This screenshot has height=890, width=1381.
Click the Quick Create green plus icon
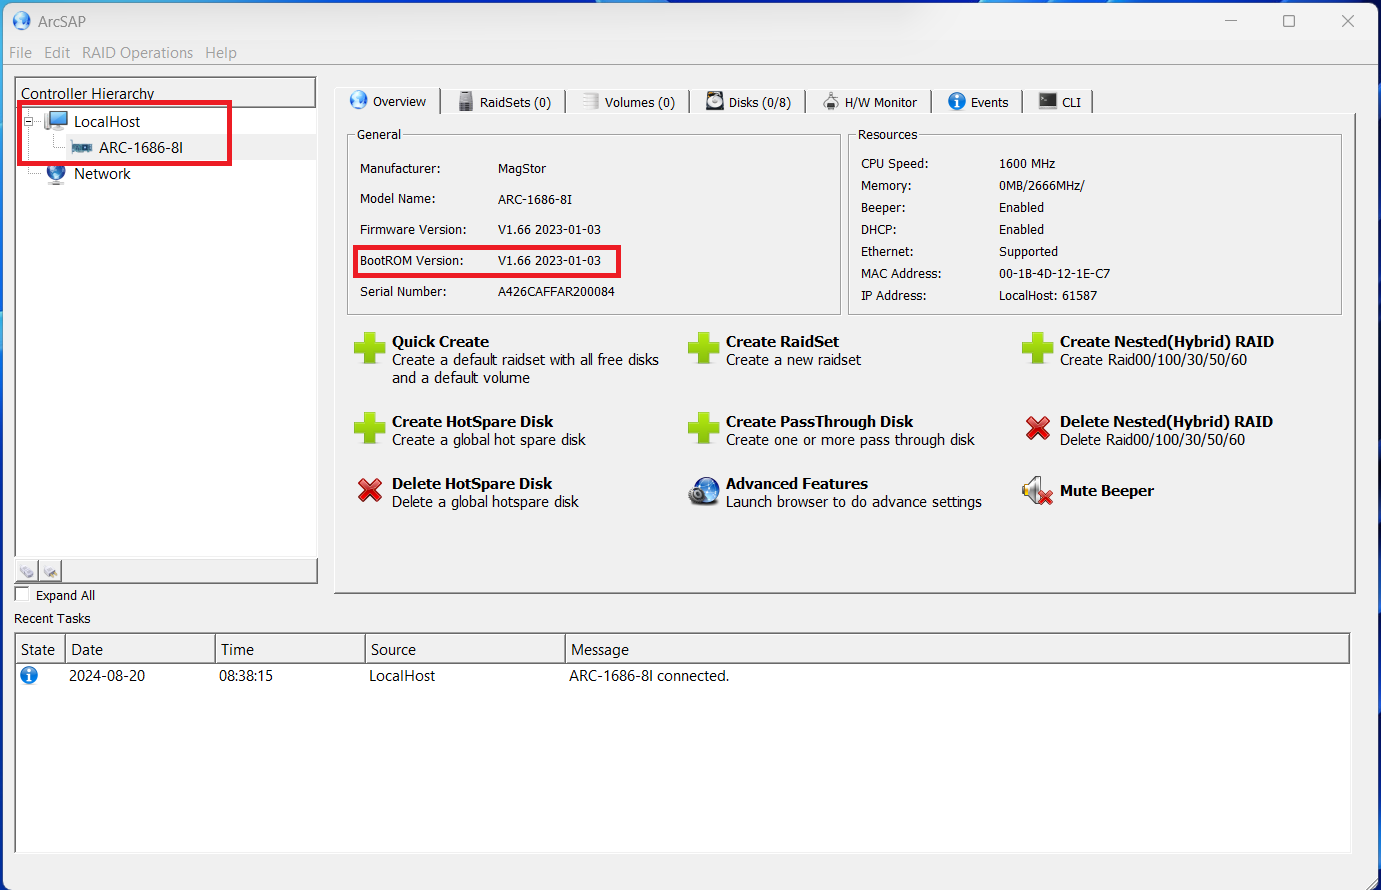click(369, 348)
